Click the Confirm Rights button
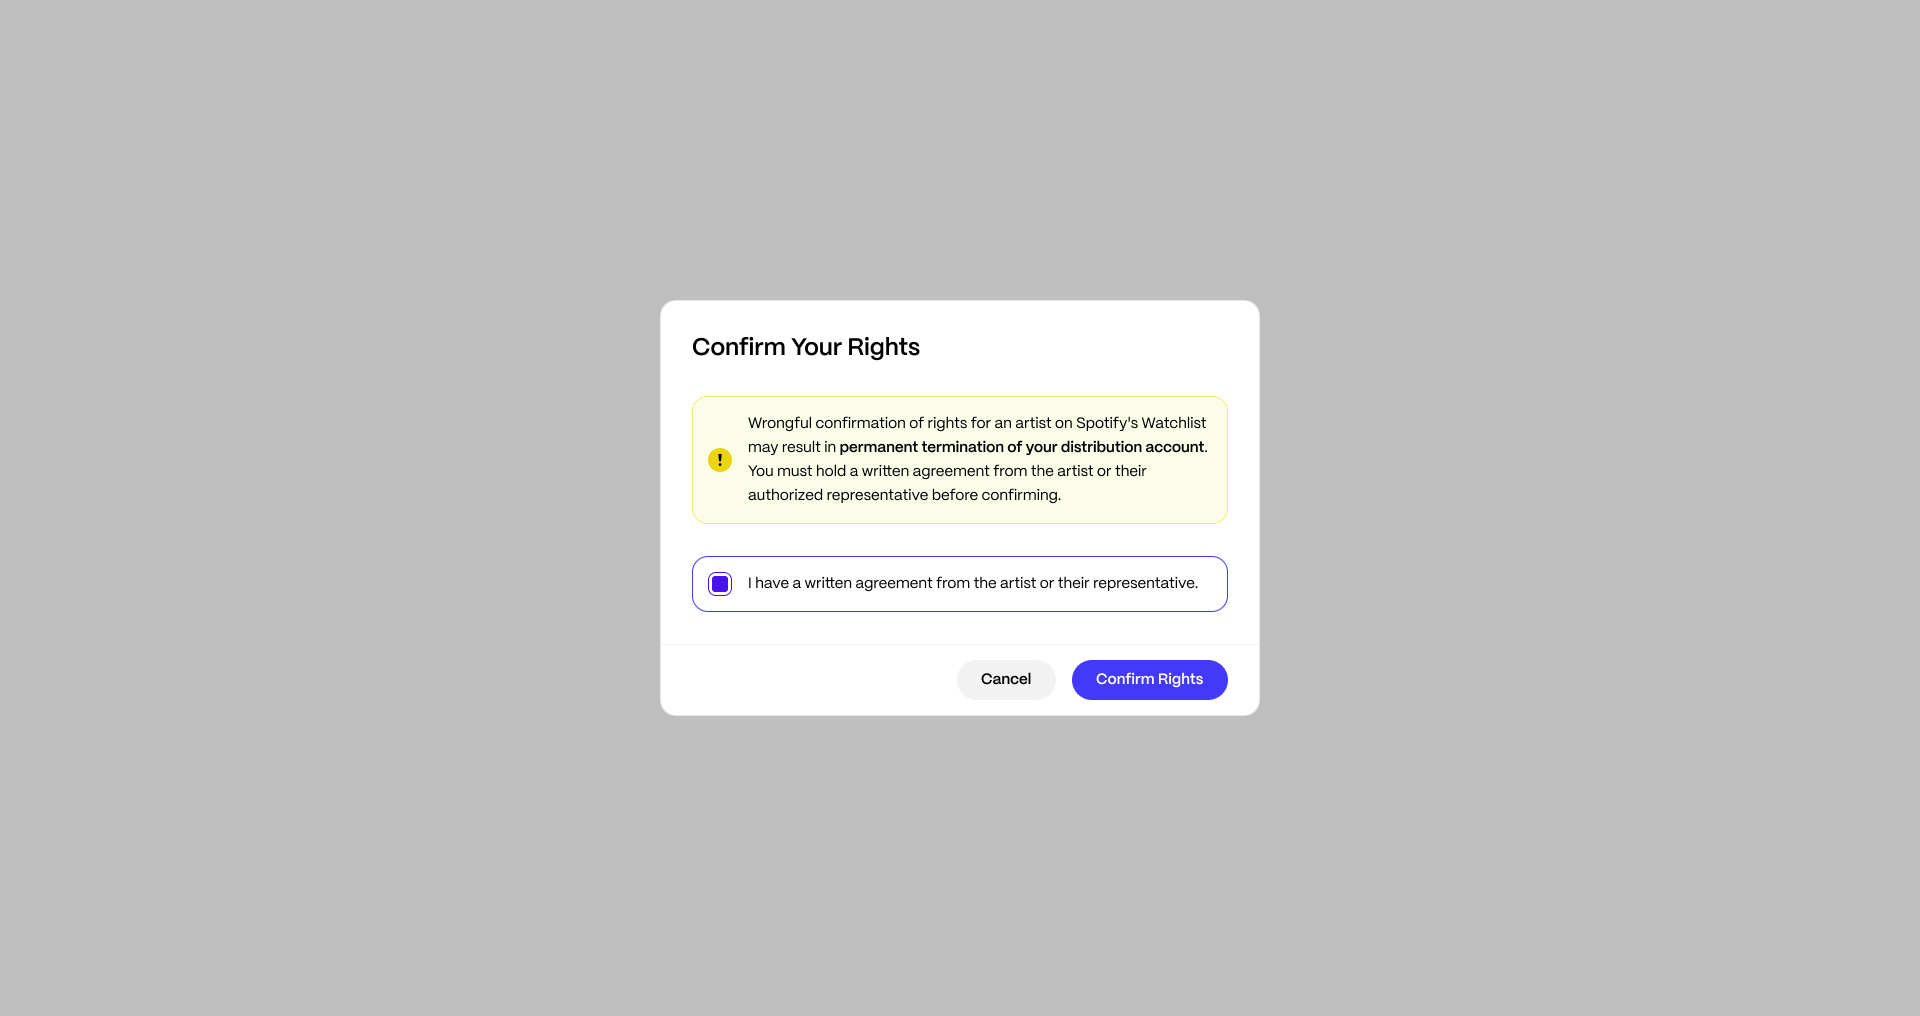Viewport: 1920px width, 1016px height. 1150,680
